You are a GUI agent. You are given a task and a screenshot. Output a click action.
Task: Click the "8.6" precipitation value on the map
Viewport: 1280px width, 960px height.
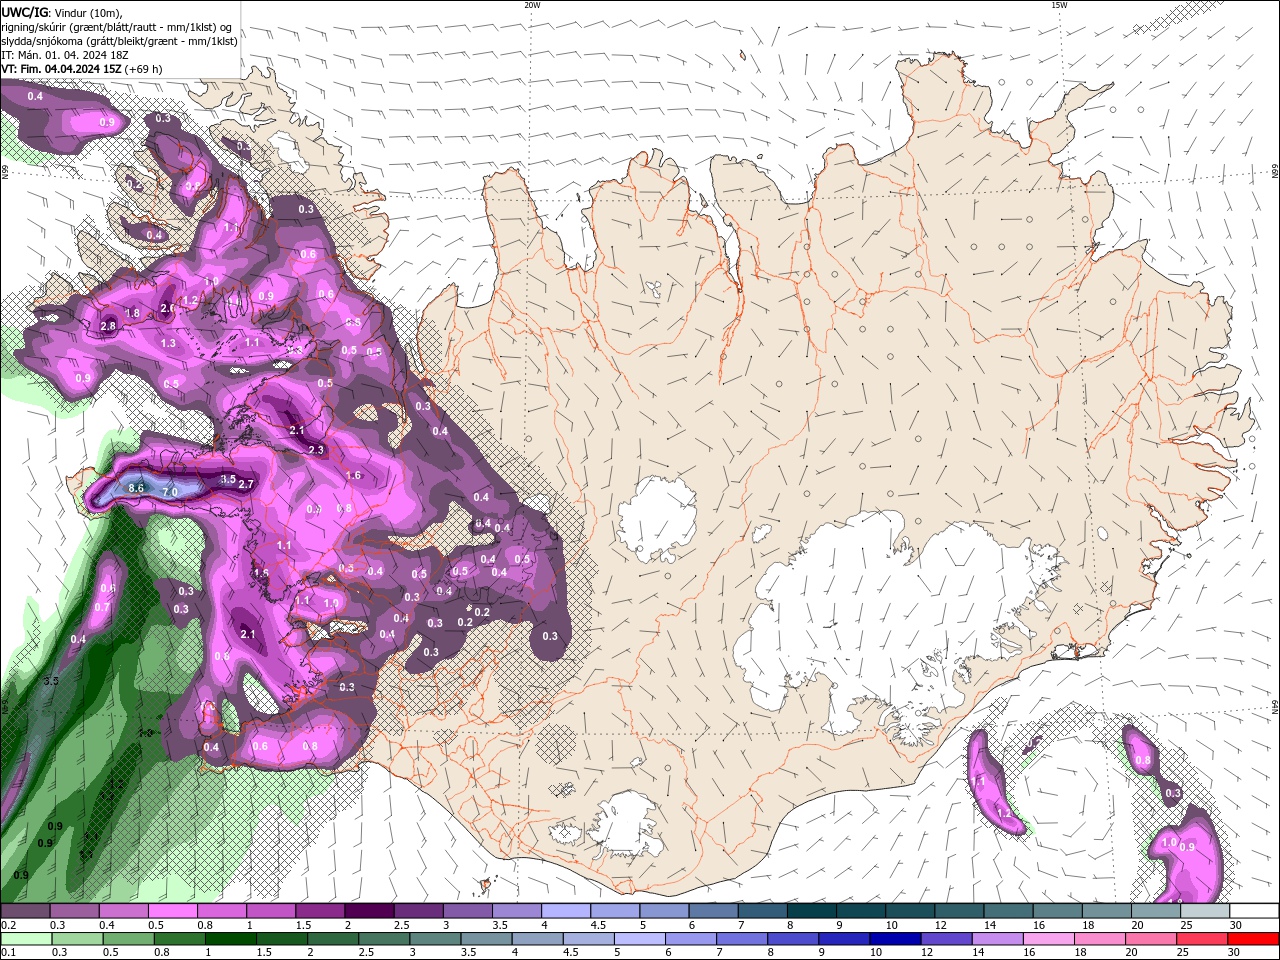pos(137,488)
